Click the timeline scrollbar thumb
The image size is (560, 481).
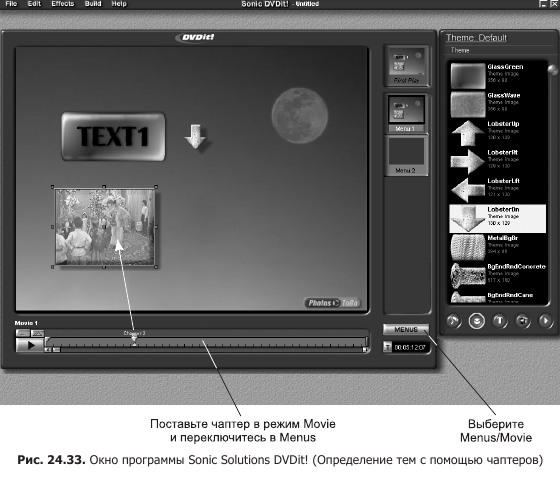(56, 350)
